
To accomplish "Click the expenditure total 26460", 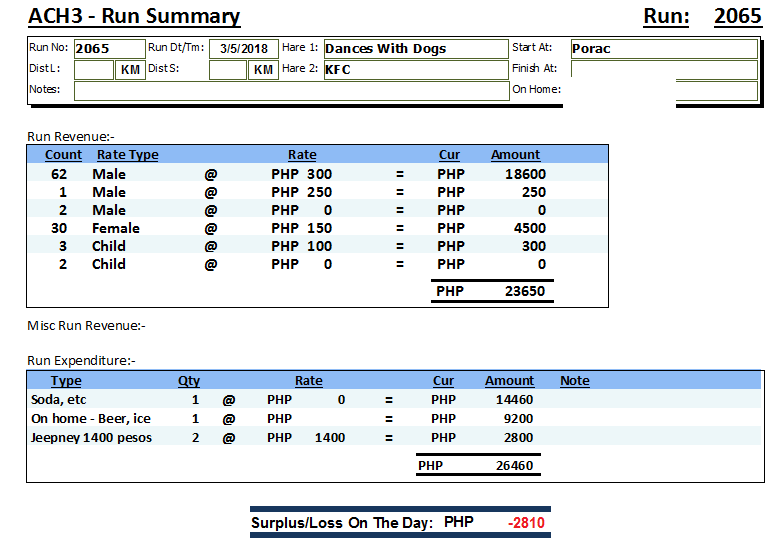I will (x=514, y=466).
